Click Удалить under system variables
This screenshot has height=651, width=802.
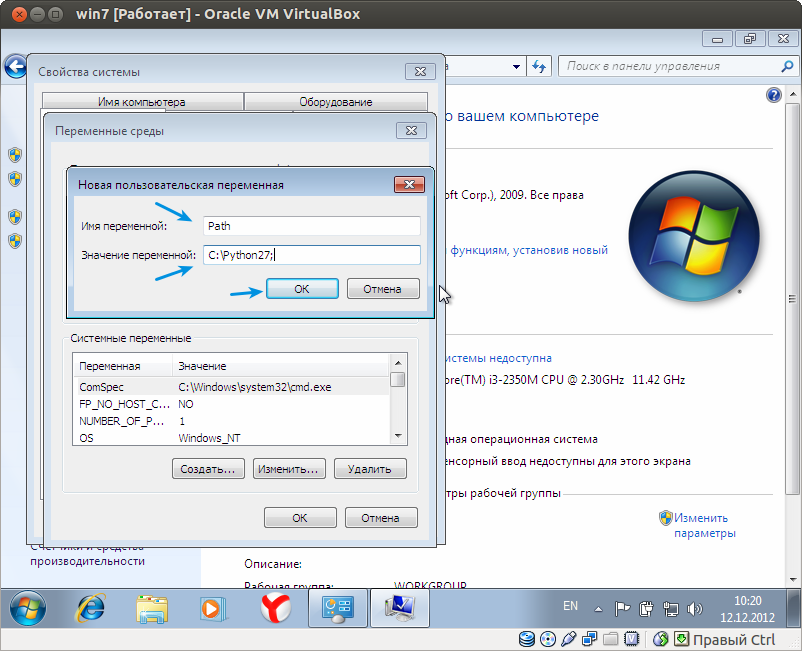(x=370, y=469)
